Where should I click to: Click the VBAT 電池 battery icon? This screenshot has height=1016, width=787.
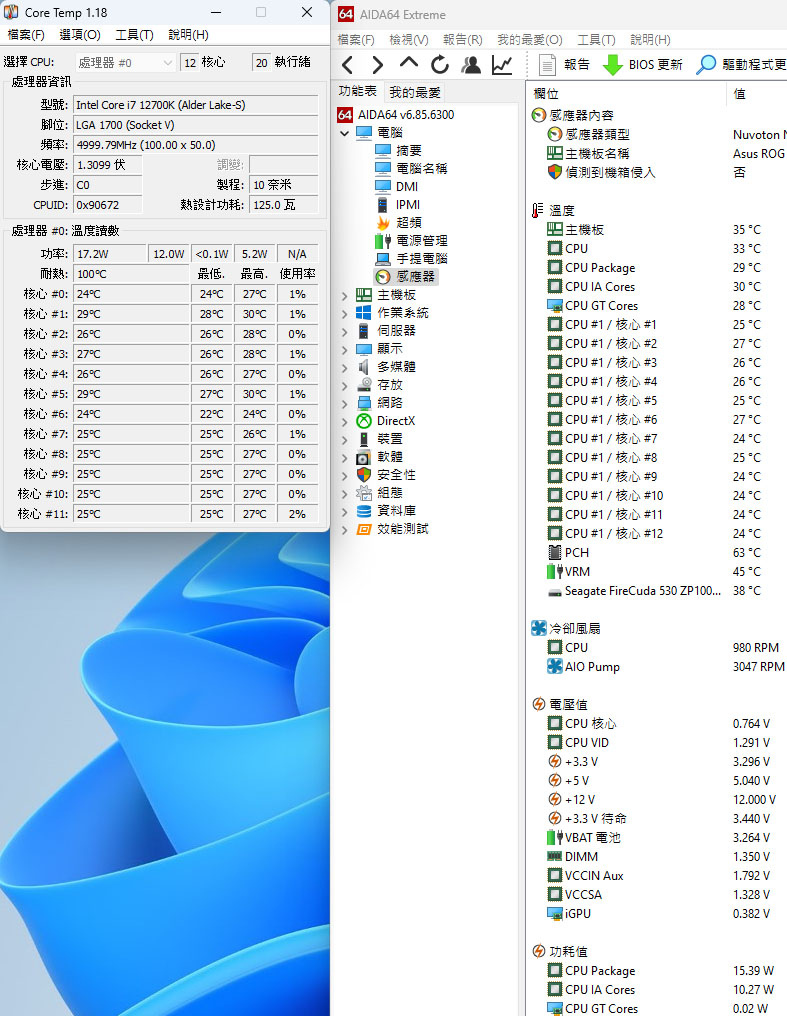(x=554, y=837)
